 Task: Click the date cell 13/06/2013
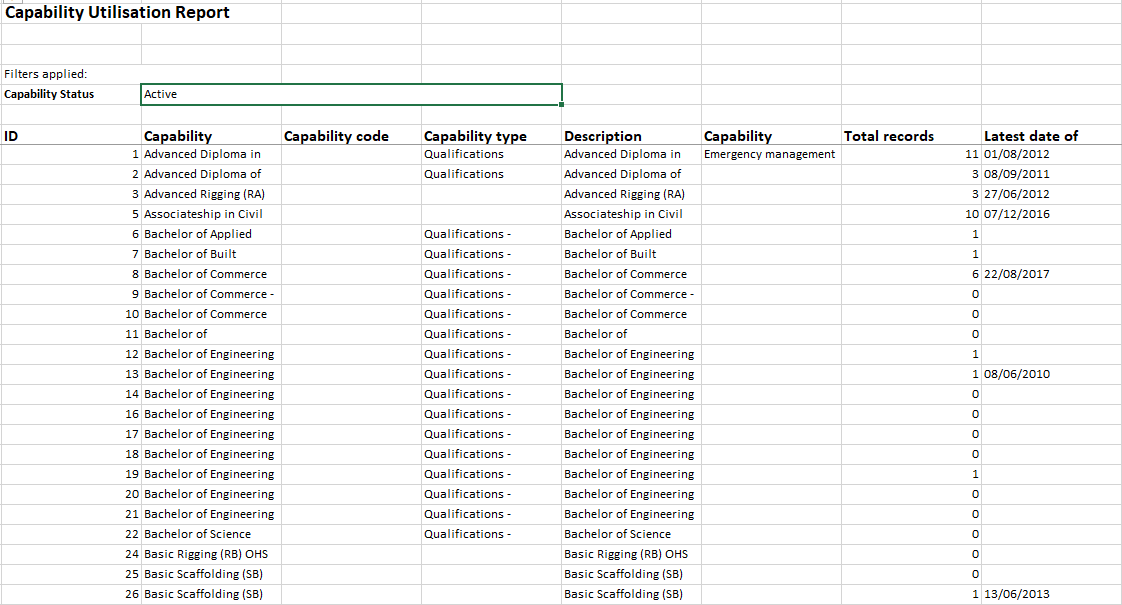click(x=1017, y=594)
